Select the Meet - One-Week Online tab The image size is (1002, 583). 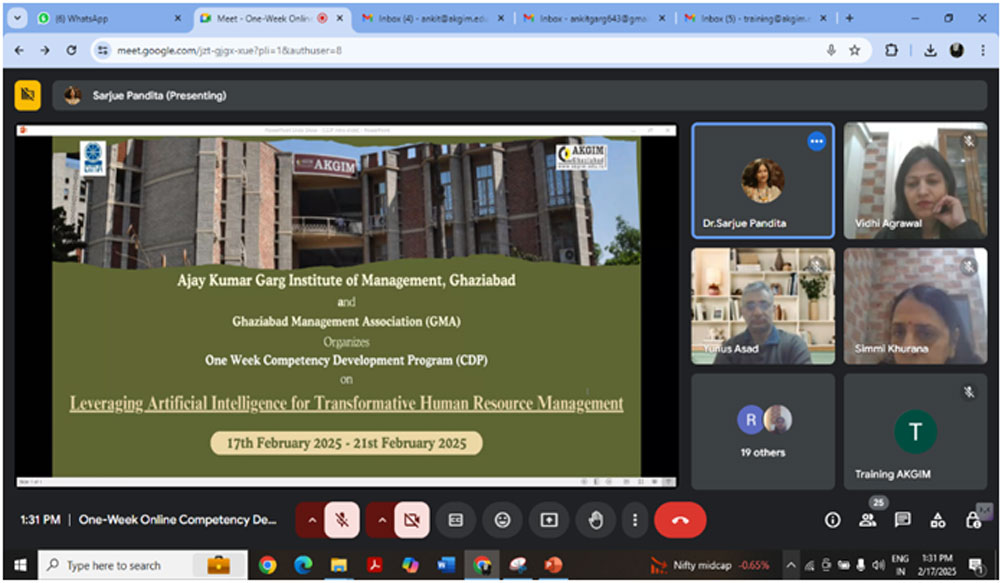(x=272, y=19)
